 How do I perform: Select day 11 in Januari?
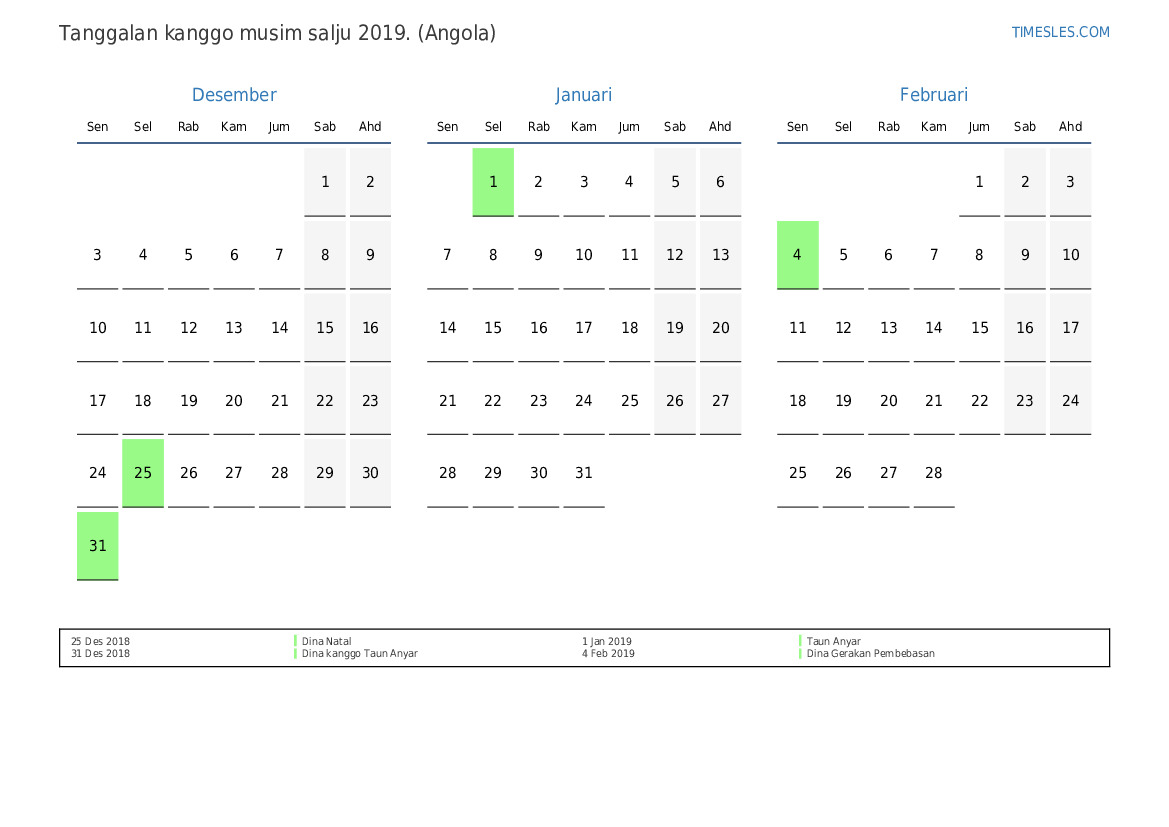629,255
